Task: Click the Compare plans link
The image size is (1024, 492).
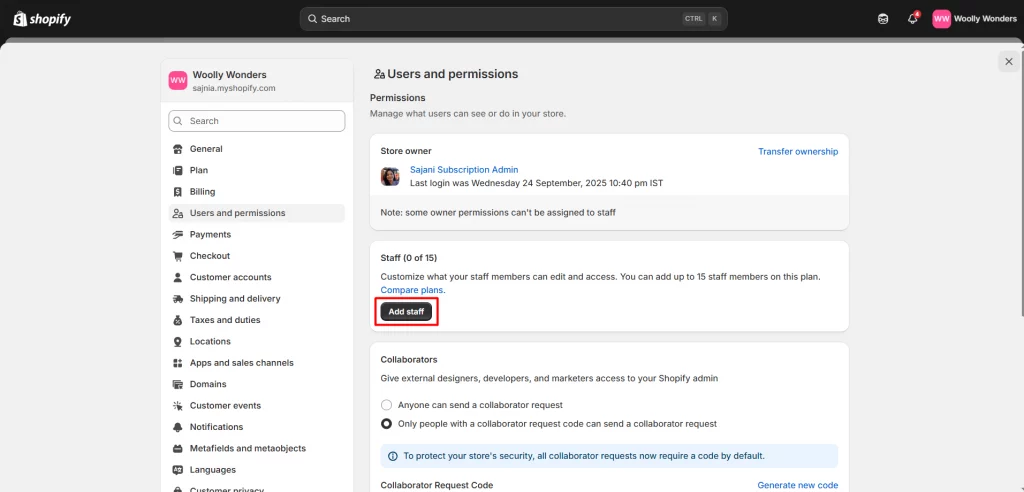Action: point(413,289)
